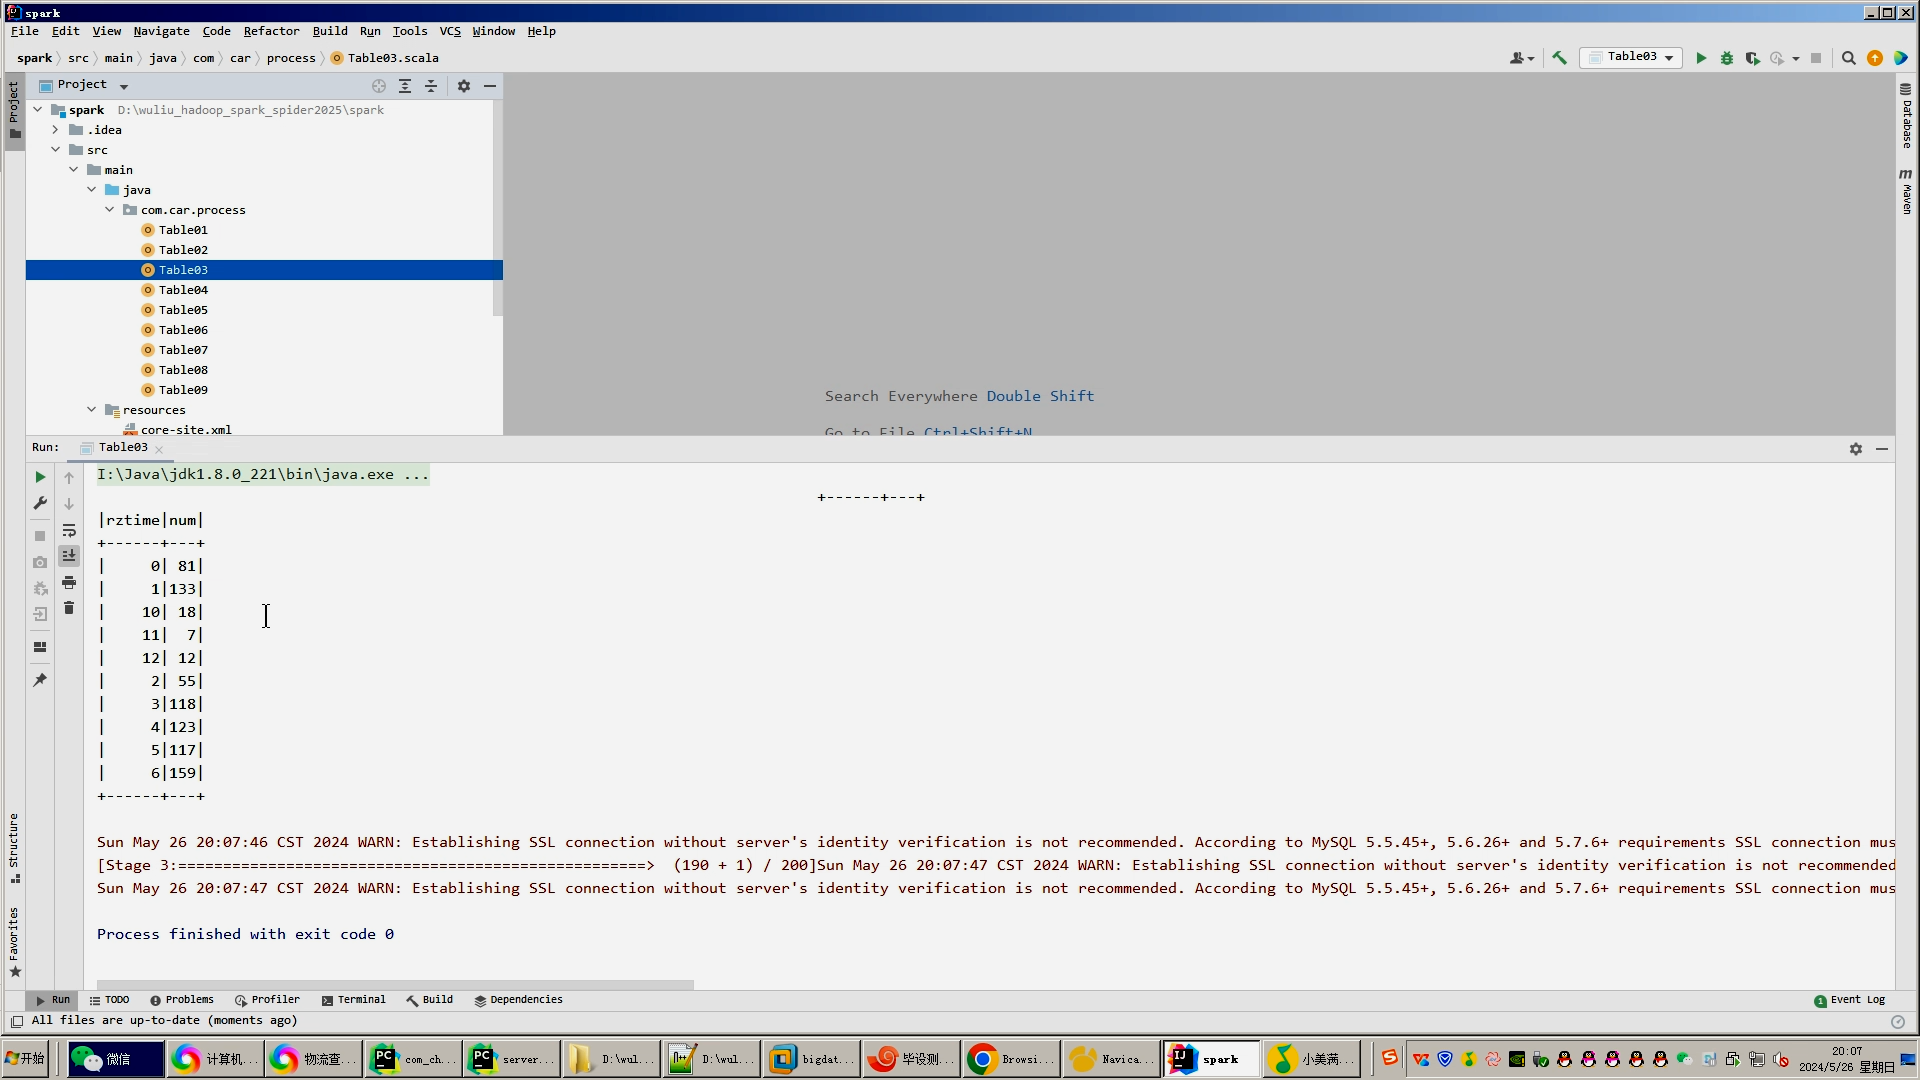Clear console output with the trash icon
Image resolution: width=1920 pixels, height=1080 pixels.
pos(69,608)
